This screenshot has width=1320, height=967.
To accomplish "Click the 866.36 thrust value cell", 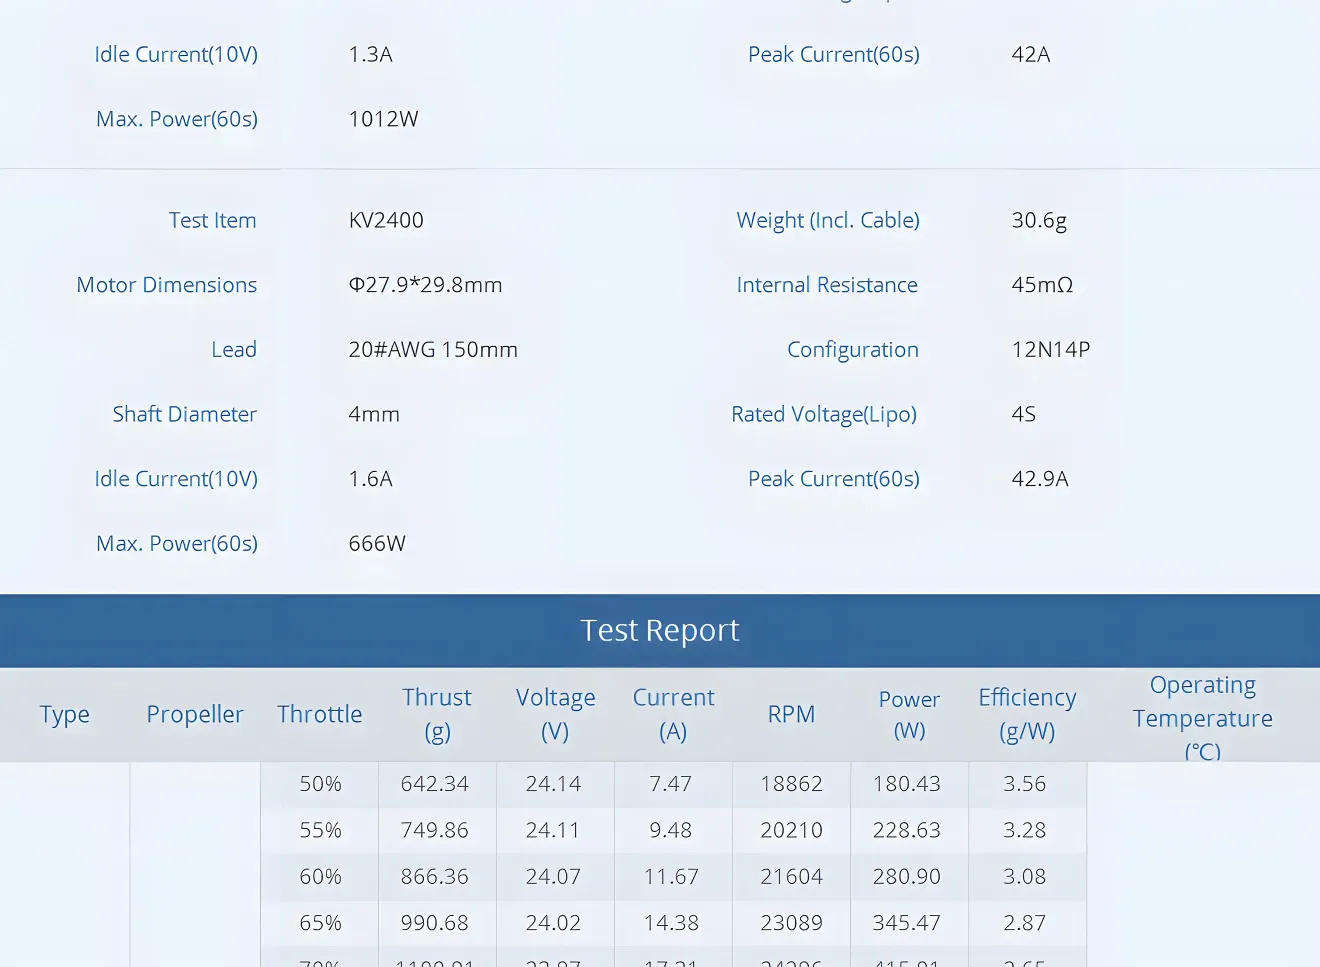I will [x=435, y=877].
